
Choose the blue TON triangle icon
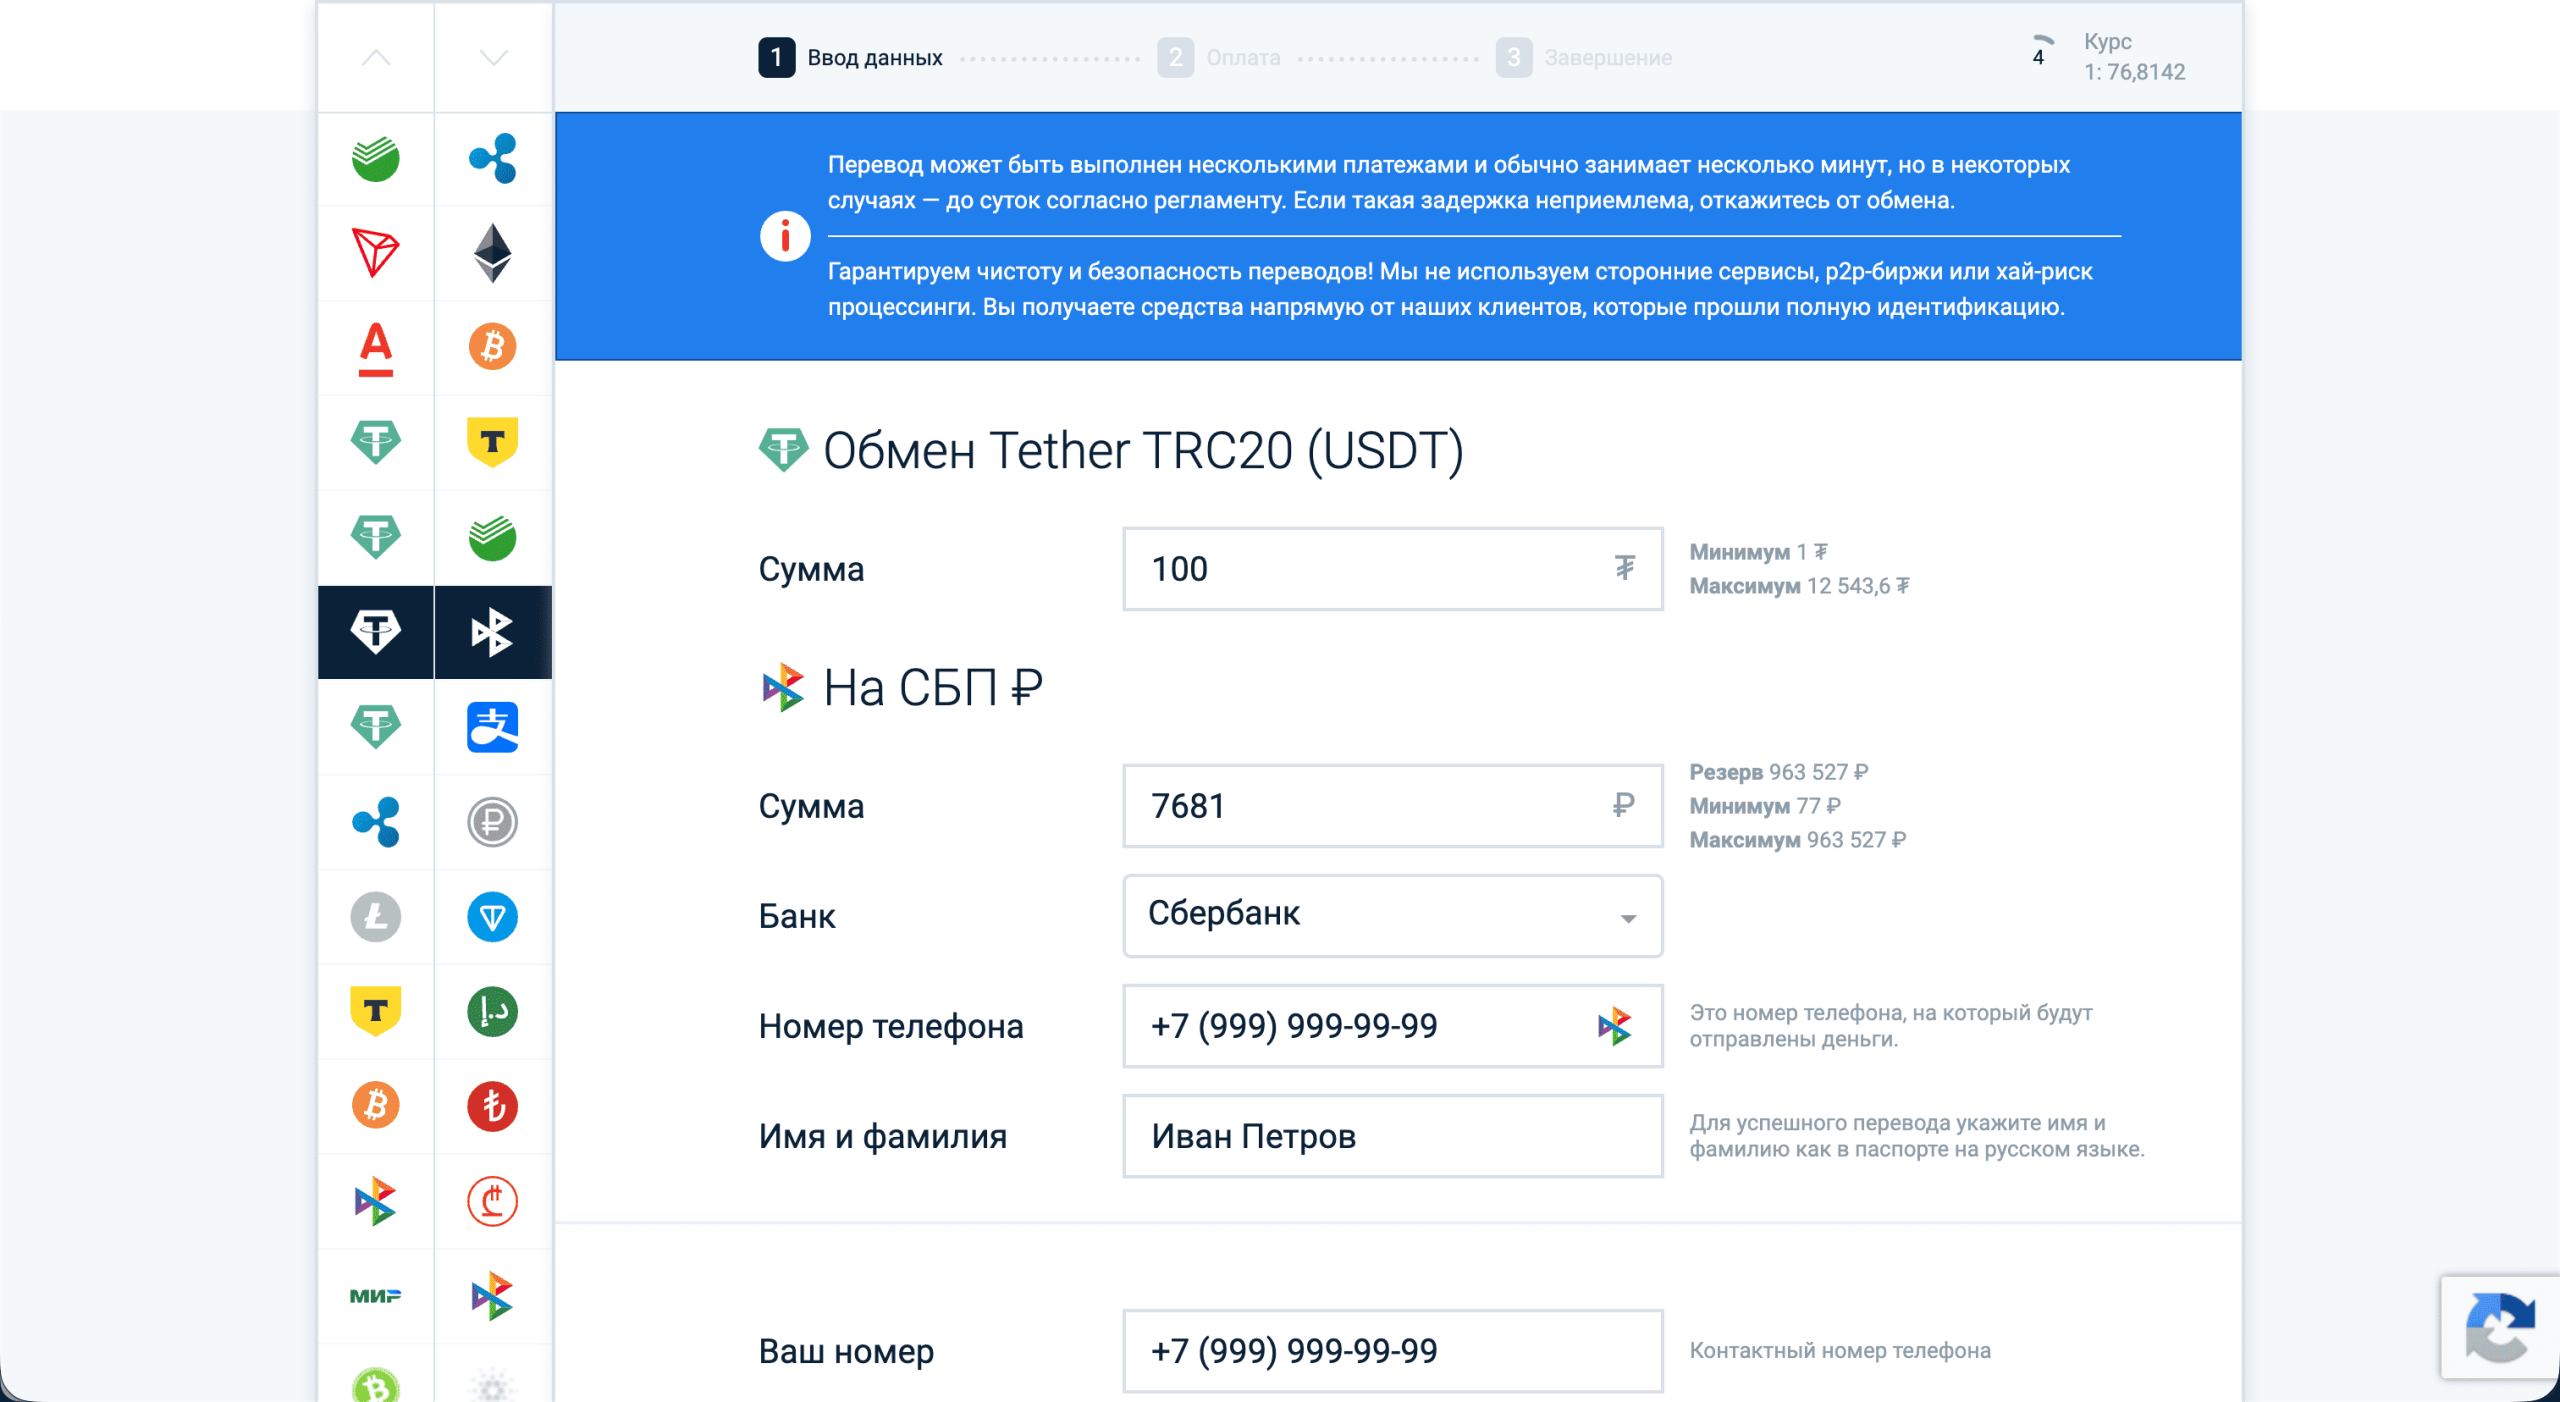point(492,917)
